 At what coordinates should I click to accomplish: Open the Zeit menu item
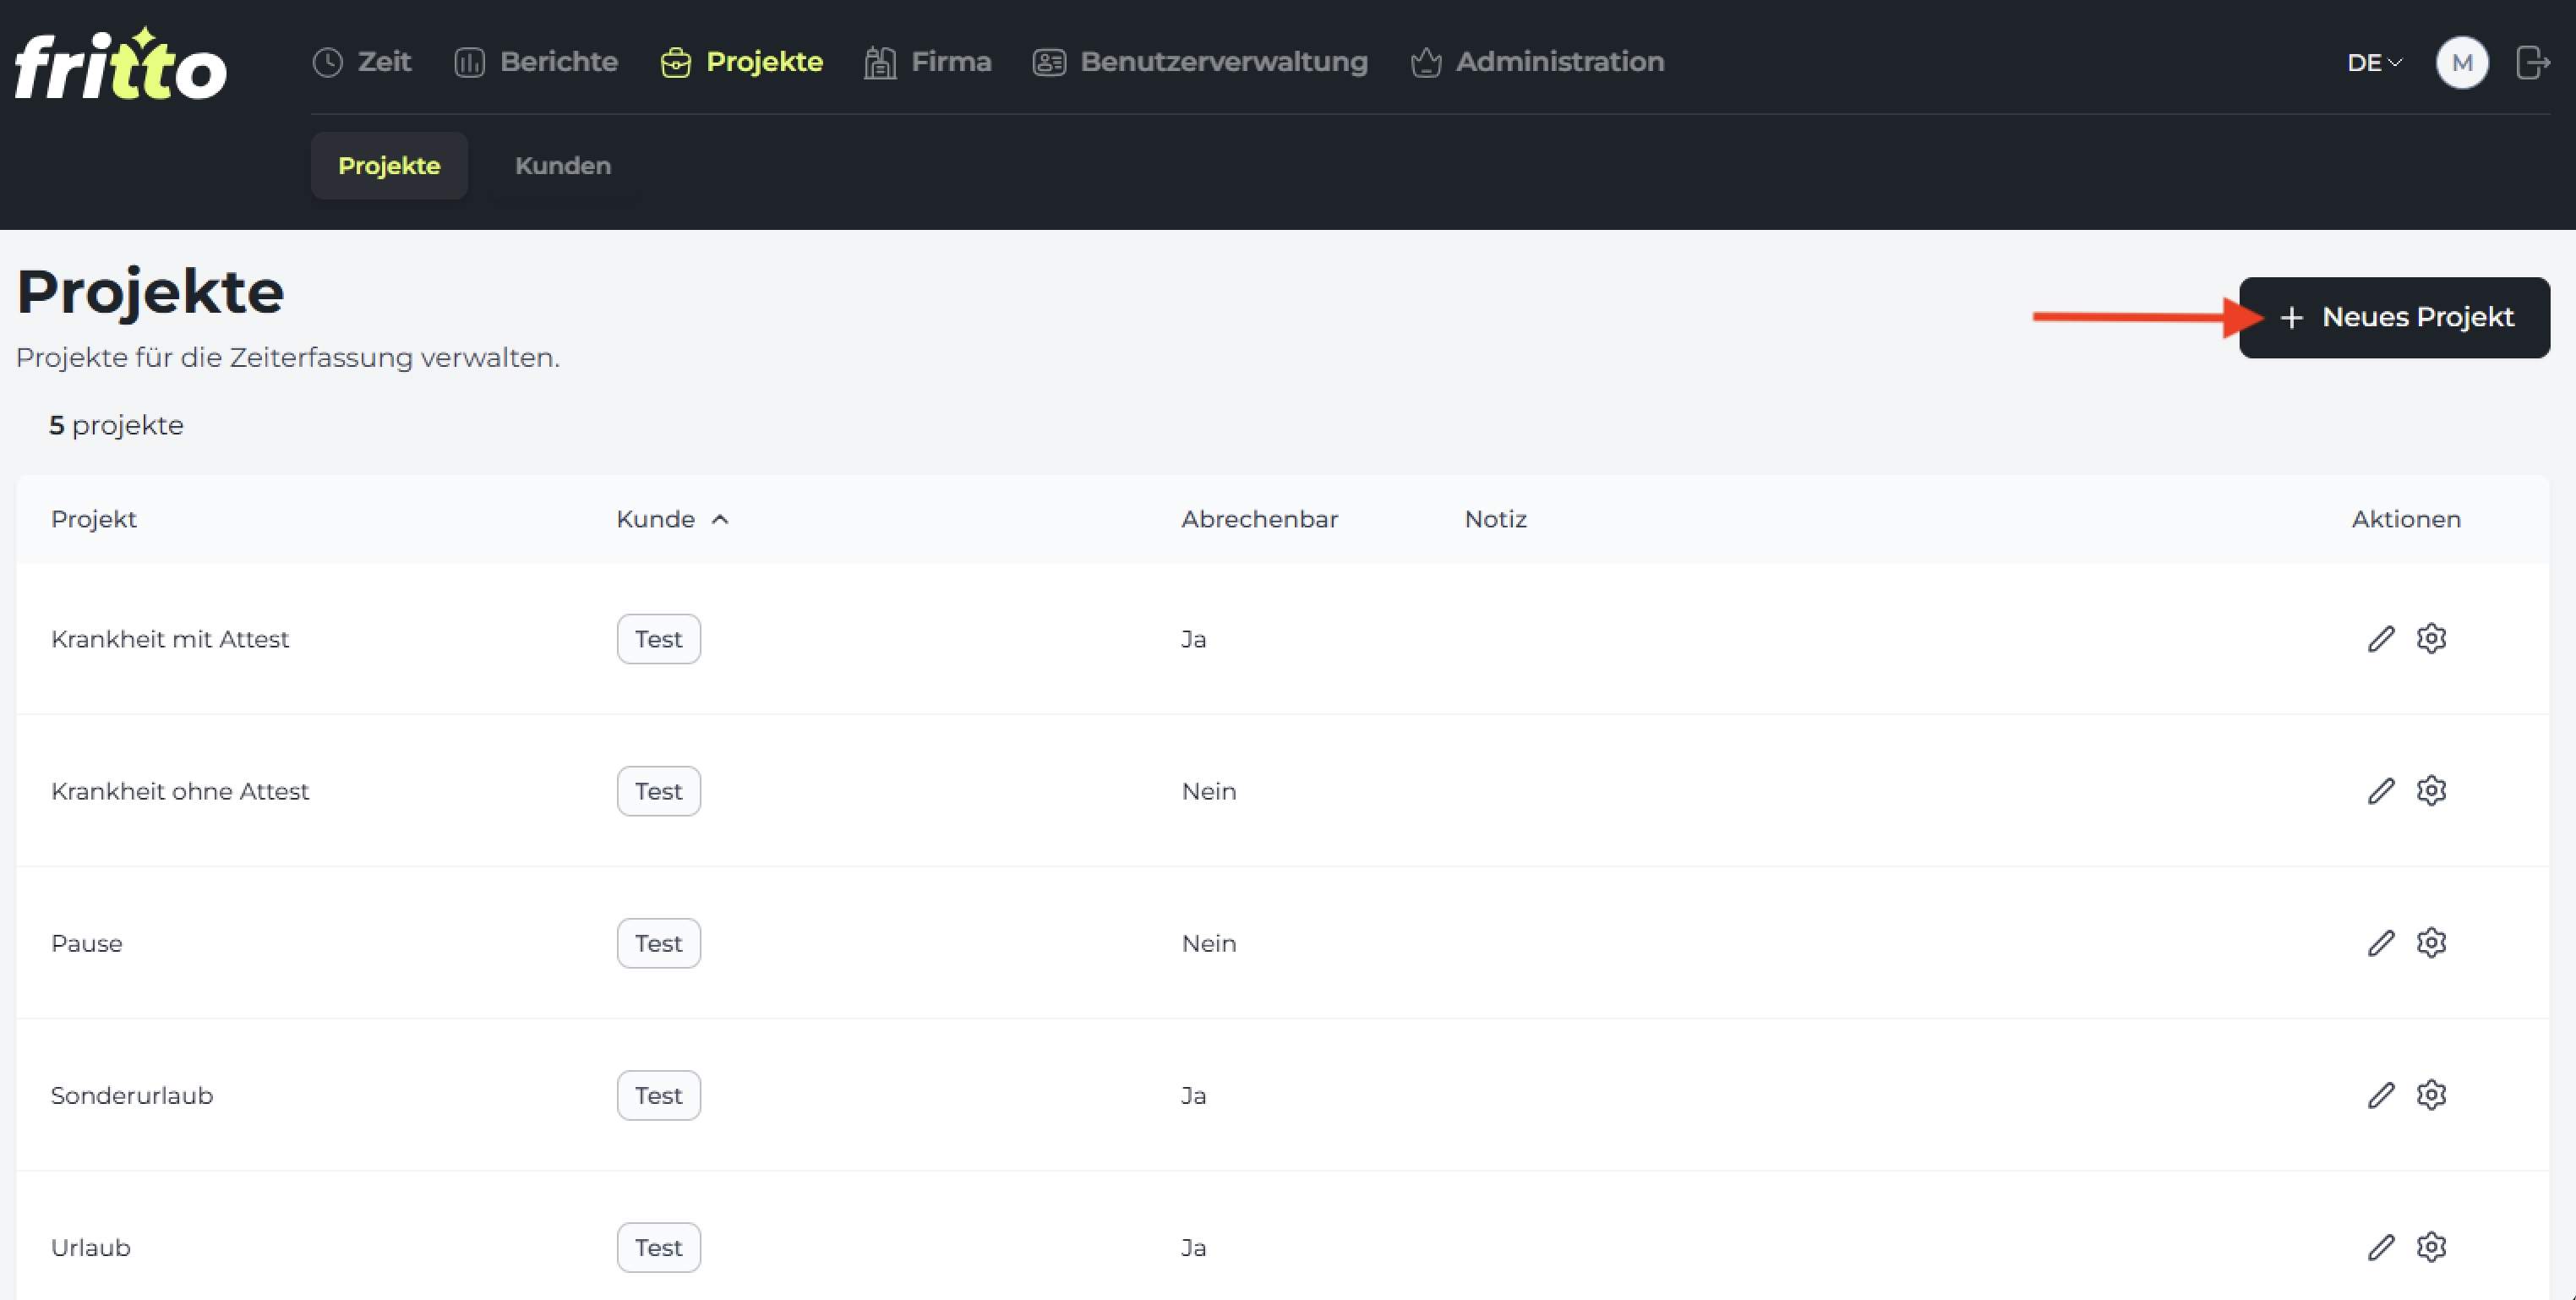point(361,62)
